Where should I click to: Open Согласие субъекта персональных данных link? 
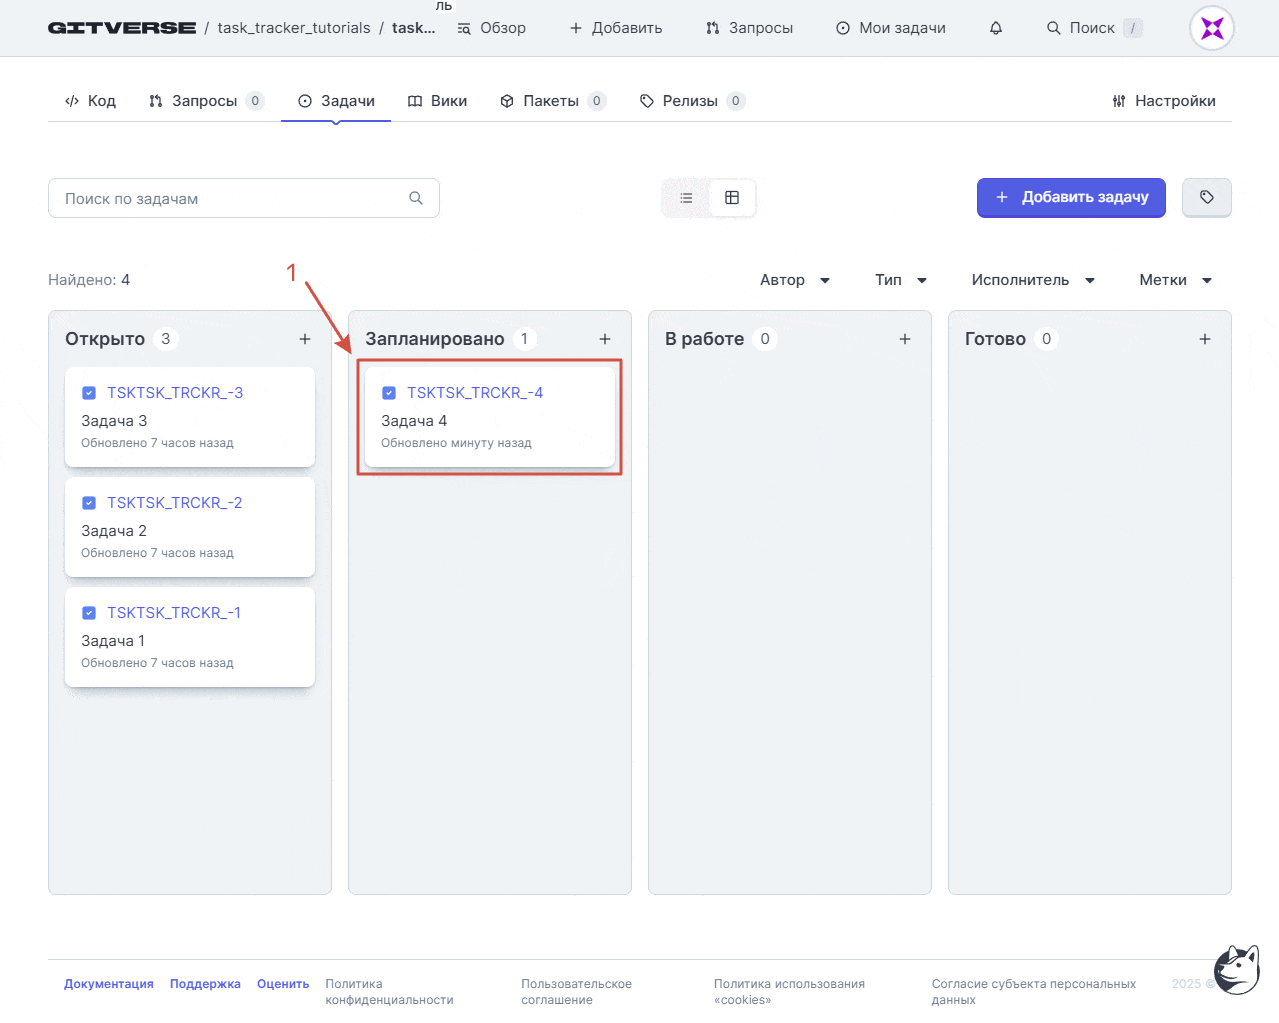[1034, 992]
